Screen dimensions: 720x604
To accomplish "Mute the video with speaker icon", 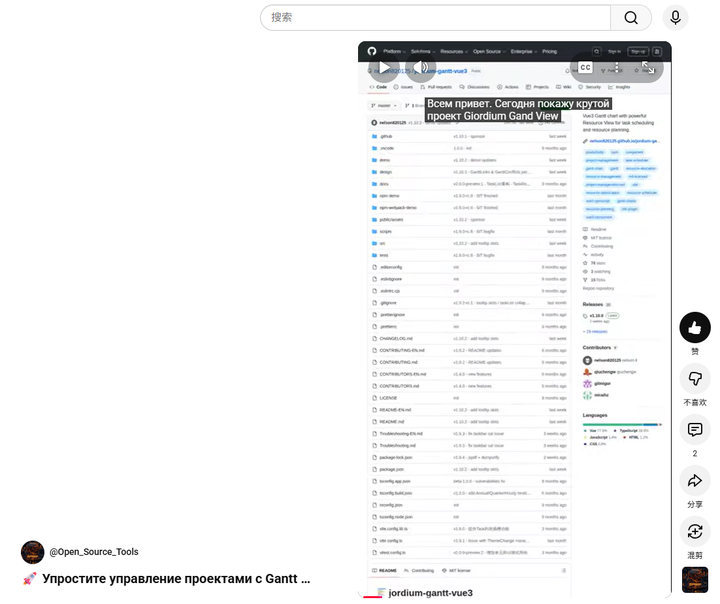I will [421, 68].
